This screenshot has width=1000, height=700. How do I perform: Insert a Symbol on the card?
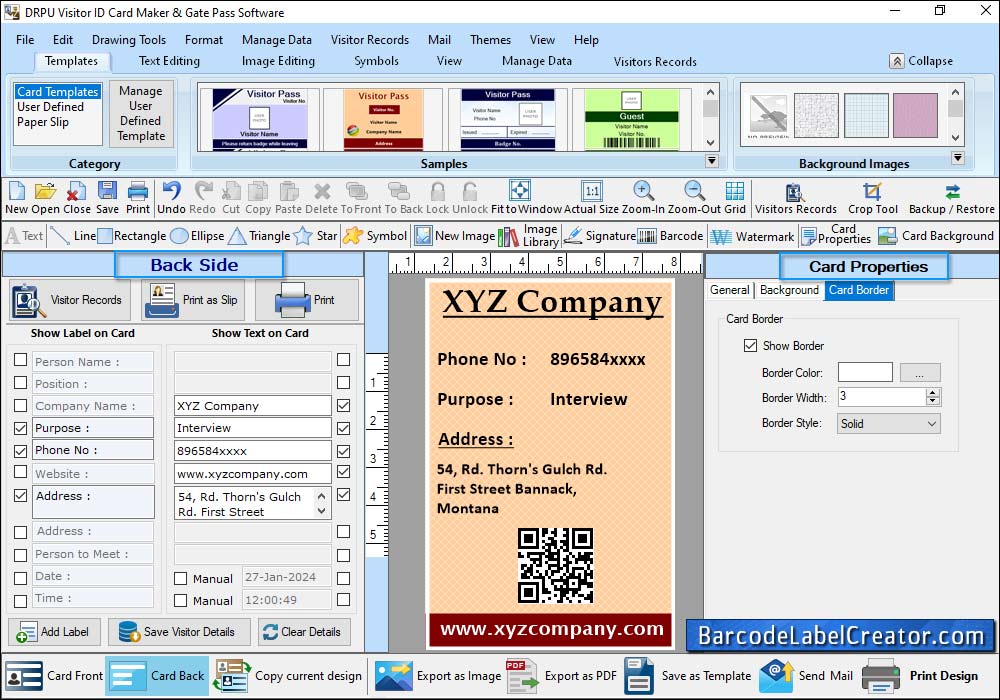[375, 236]
